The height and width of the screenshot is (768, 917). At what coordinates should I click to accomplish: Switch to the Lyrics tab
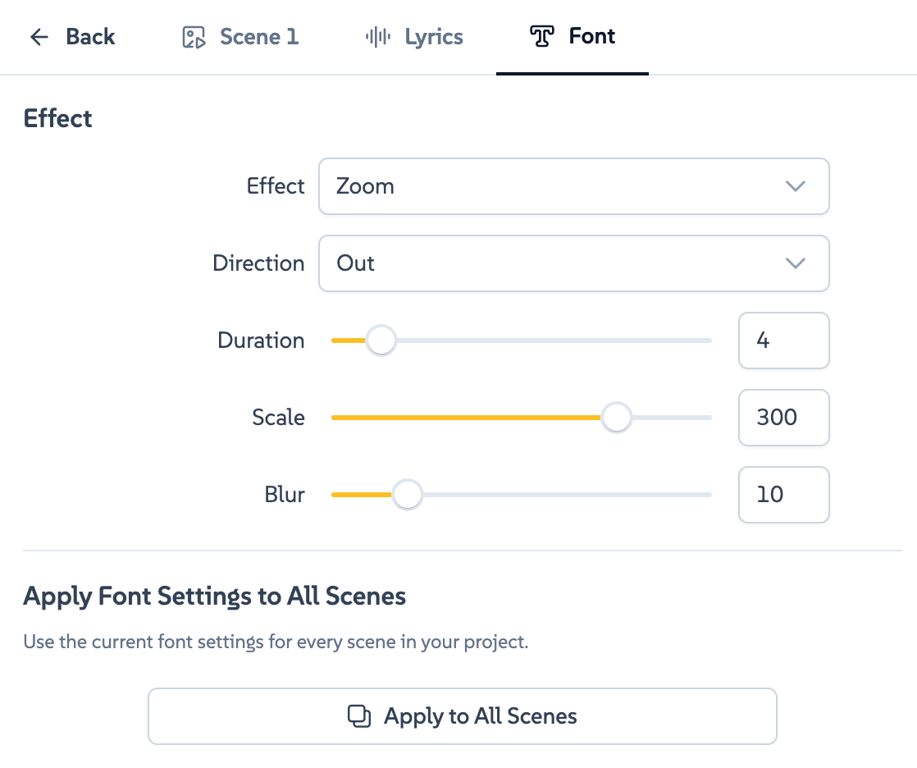pos(414,37)
